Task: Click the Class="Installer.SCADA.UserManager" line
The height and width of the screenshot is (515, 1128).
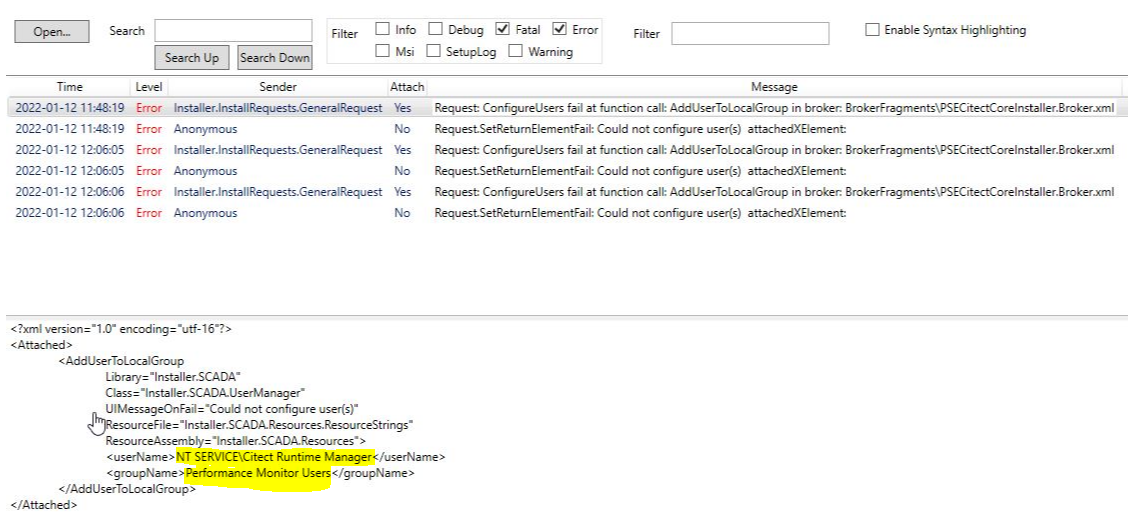Action: (x=206, y=393)
